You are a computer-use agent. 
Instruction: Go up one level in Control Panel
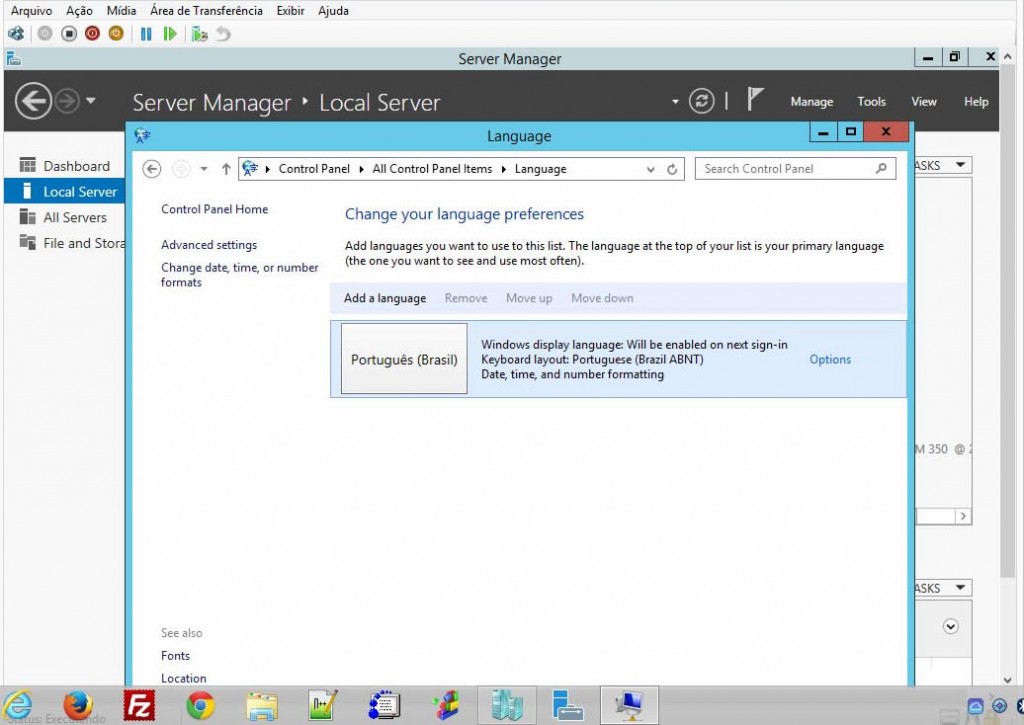226,169
